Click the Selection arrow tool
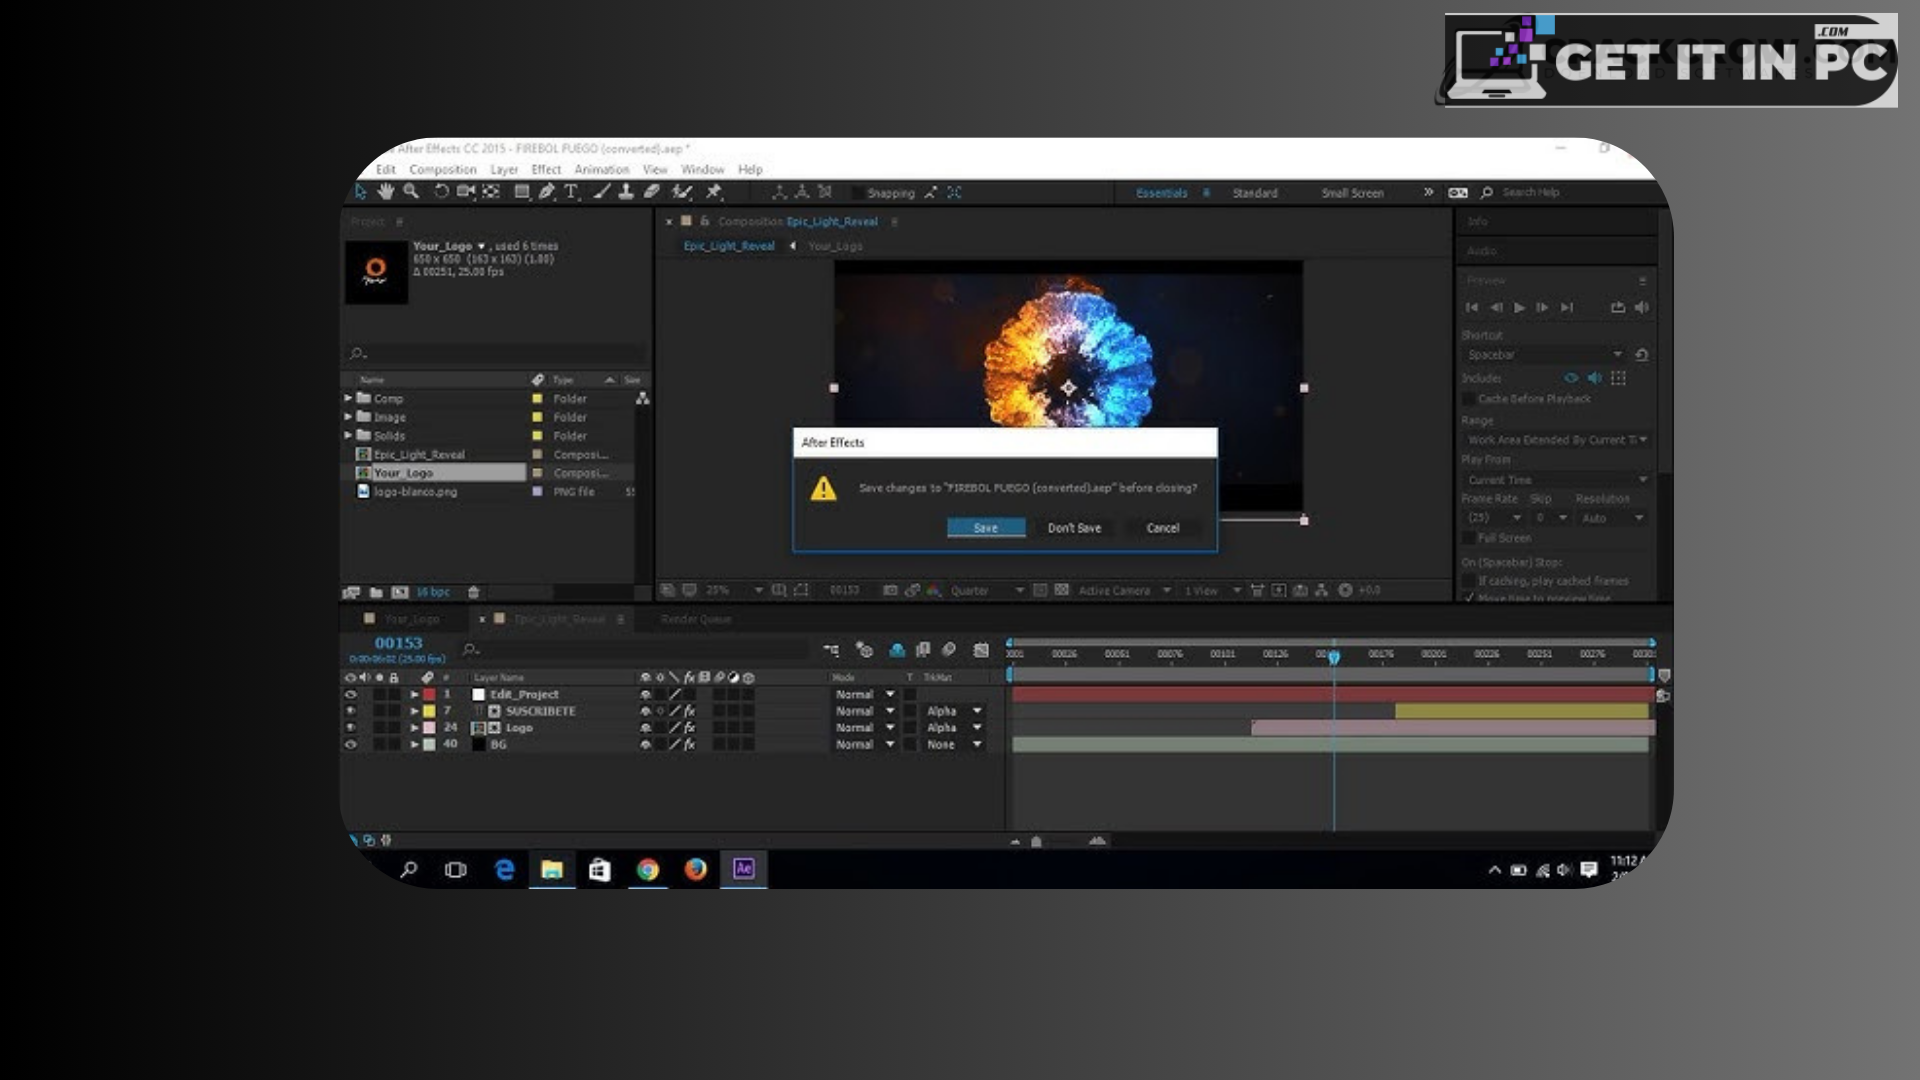The width and height of the screenshot is (1920, 1080). [x=361, y=191]
